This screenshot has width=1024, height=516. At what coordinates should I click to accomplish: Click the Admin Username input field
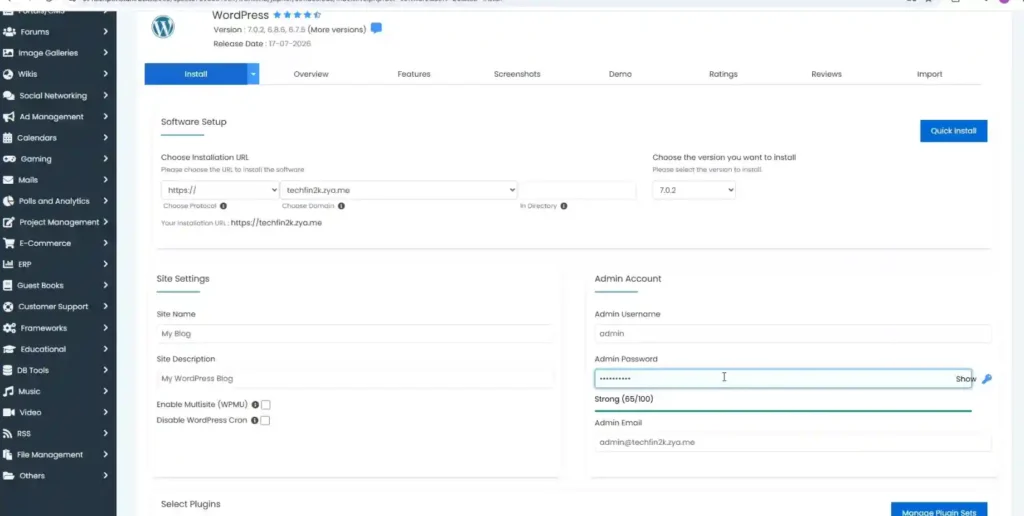[x=793, y=333]
